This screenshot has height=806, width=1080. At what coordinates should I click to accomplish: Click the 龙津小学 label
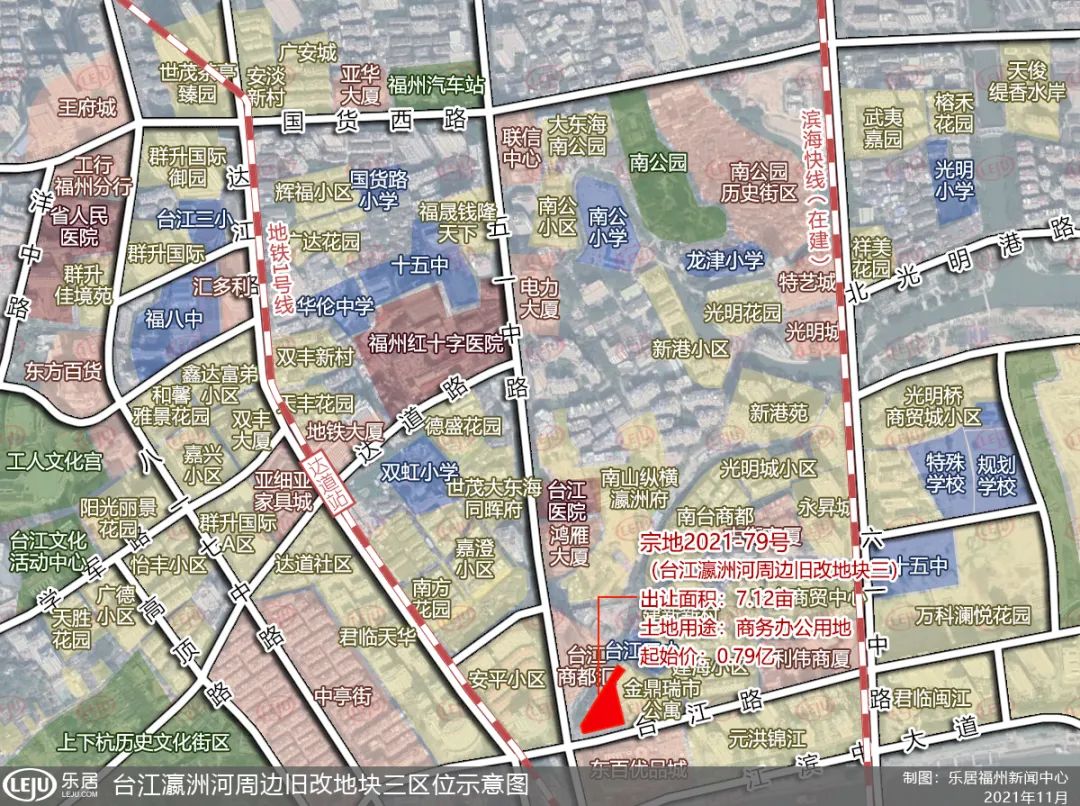[x=725, y=260]
